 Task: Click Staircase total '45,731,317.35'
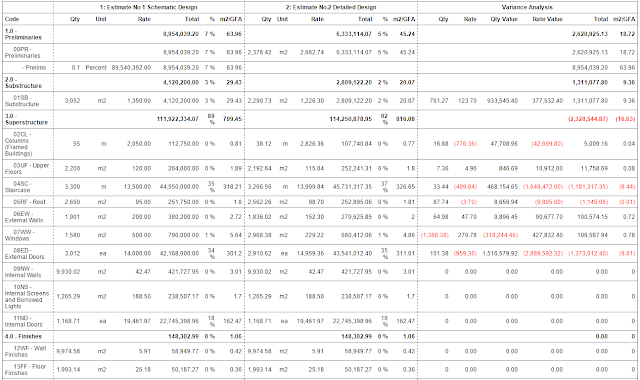coord(352,187)
